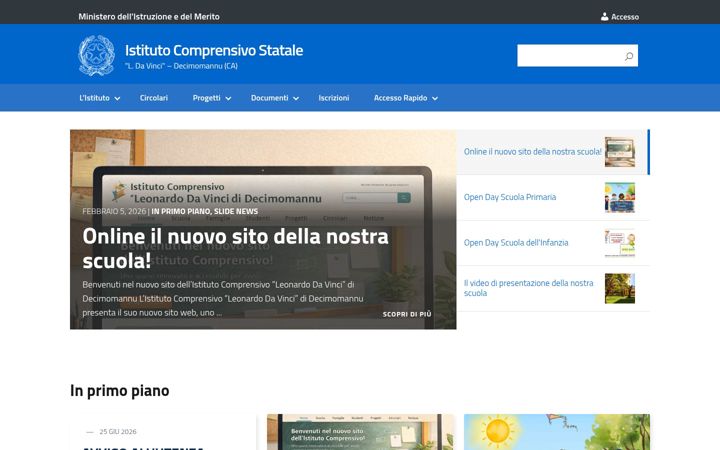
Task: Expand the Progetti chevron arrow
Action: pyautogui.click(x=228, y=98)
